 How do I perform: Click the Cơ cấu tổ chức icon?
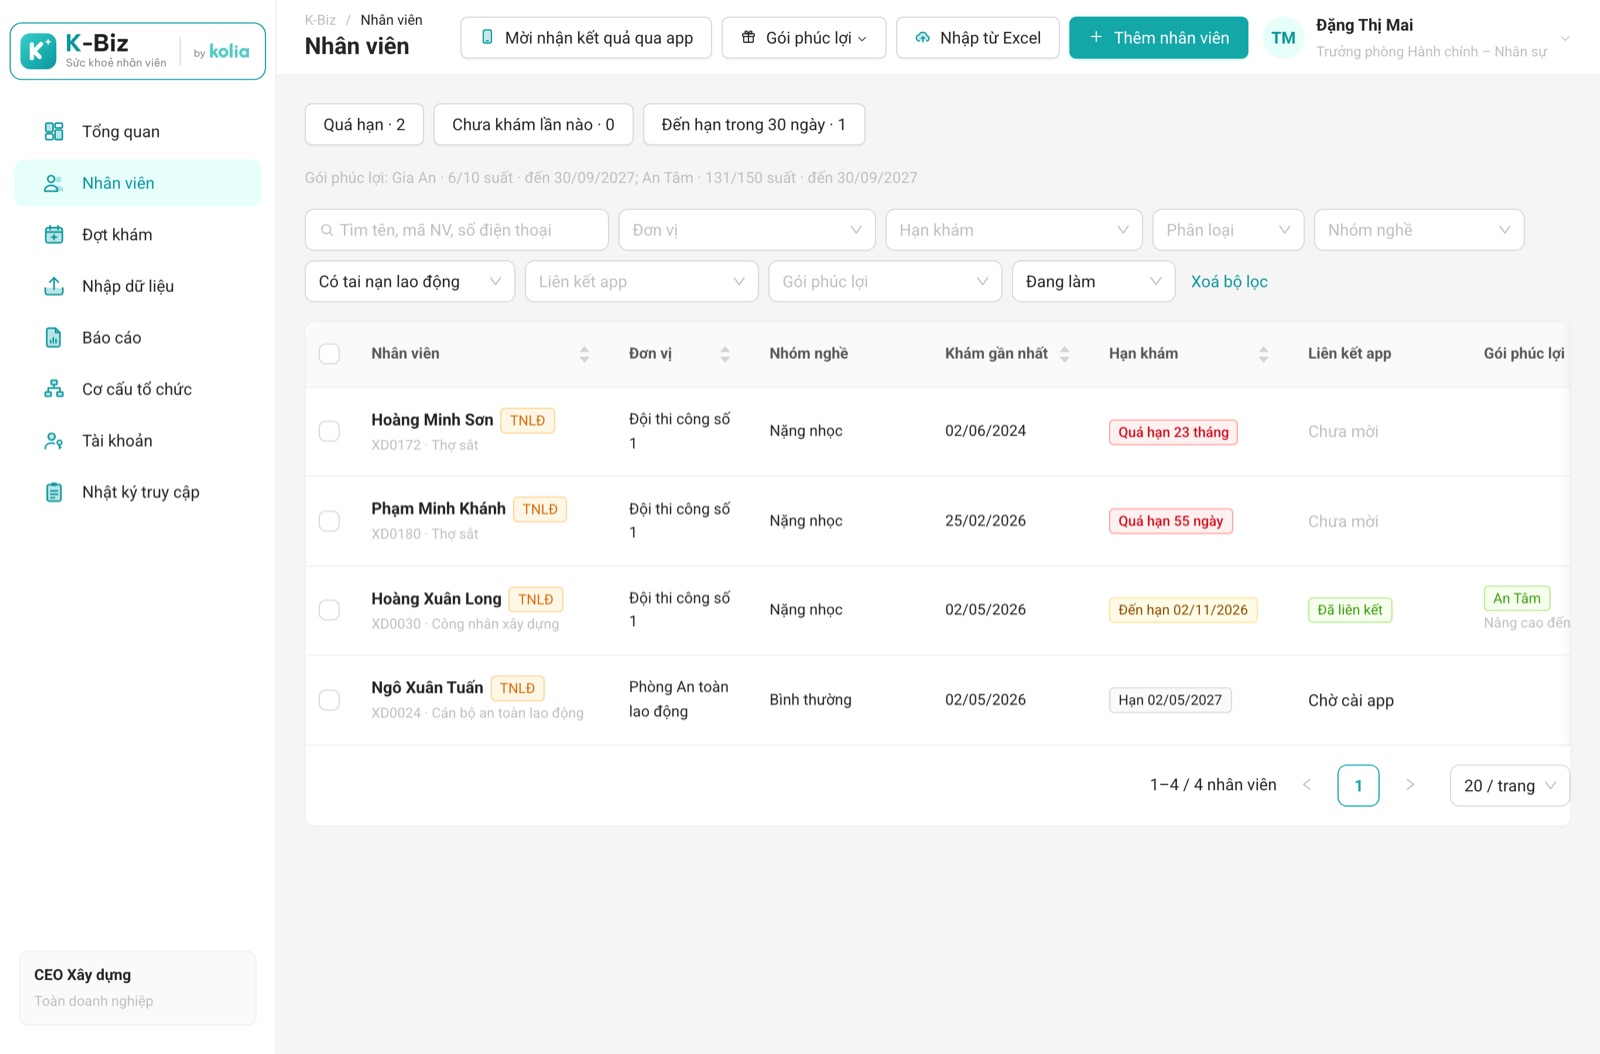54,389
